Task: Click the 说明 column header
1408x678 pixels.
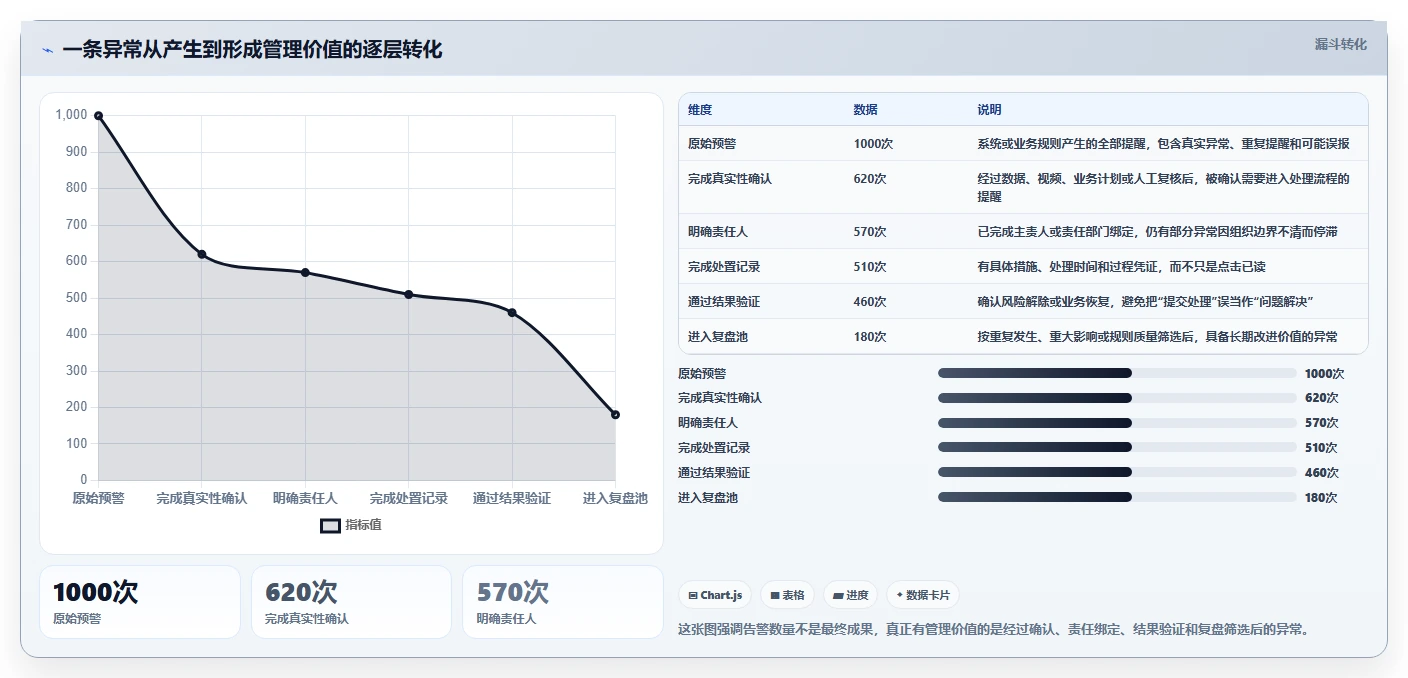Action: click(989, 110)
